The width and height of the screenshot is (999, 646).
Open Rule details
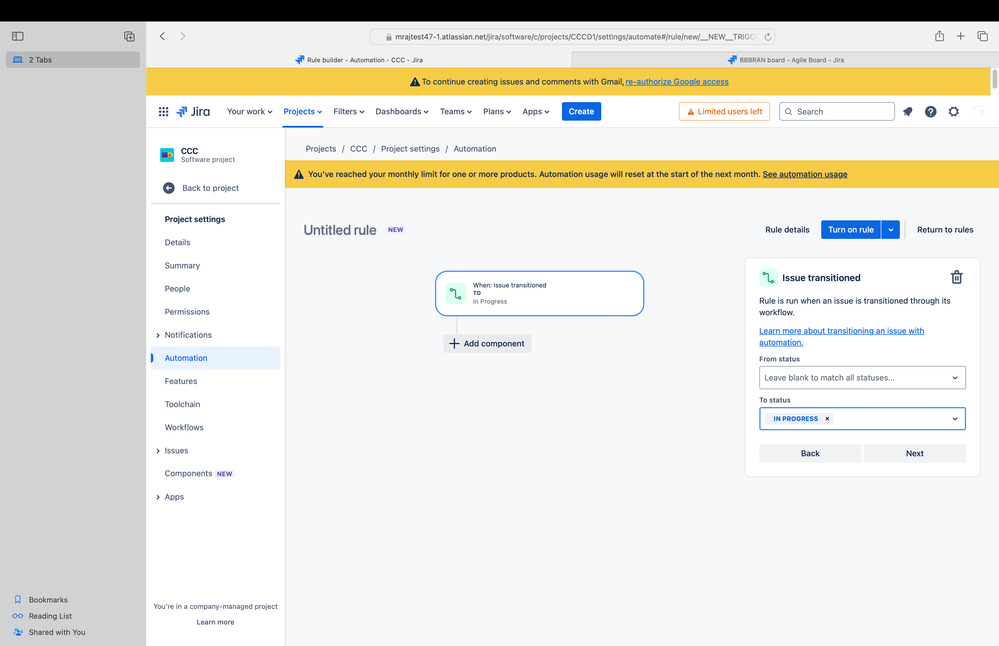[787, 229]
